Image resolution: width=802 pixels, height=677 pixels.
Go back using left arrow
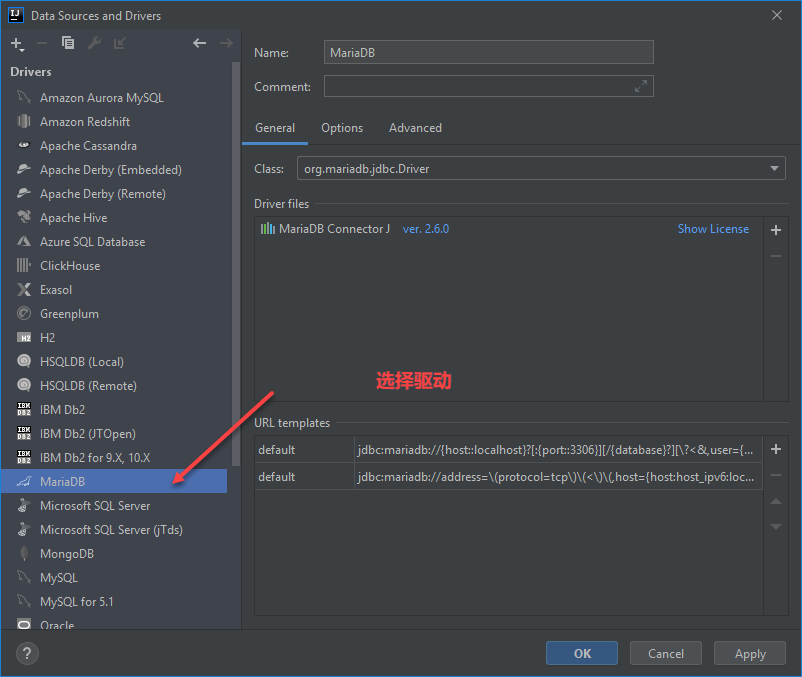pos(199,43)
